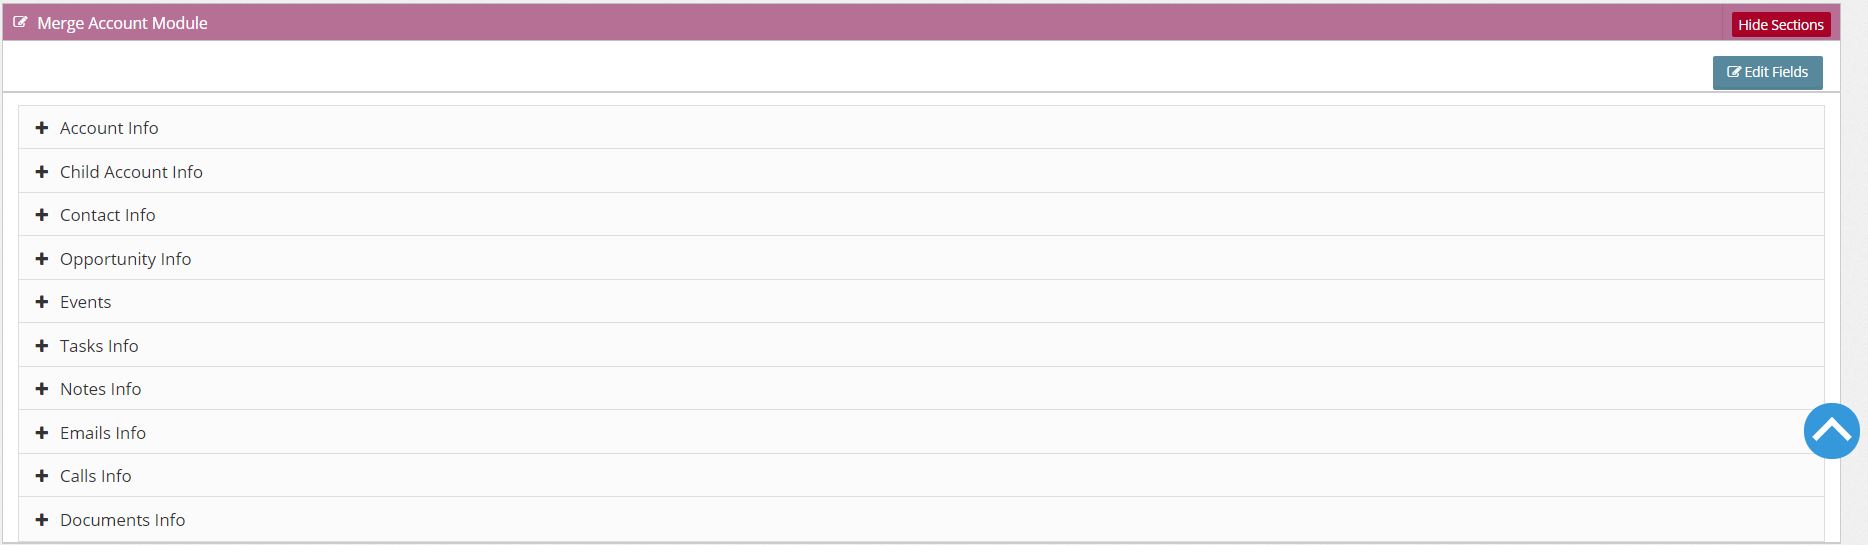This screenshot has width=1868, height=545.
Task: Open the Opportunity Info accordion row
Action: tap(921, 258)
